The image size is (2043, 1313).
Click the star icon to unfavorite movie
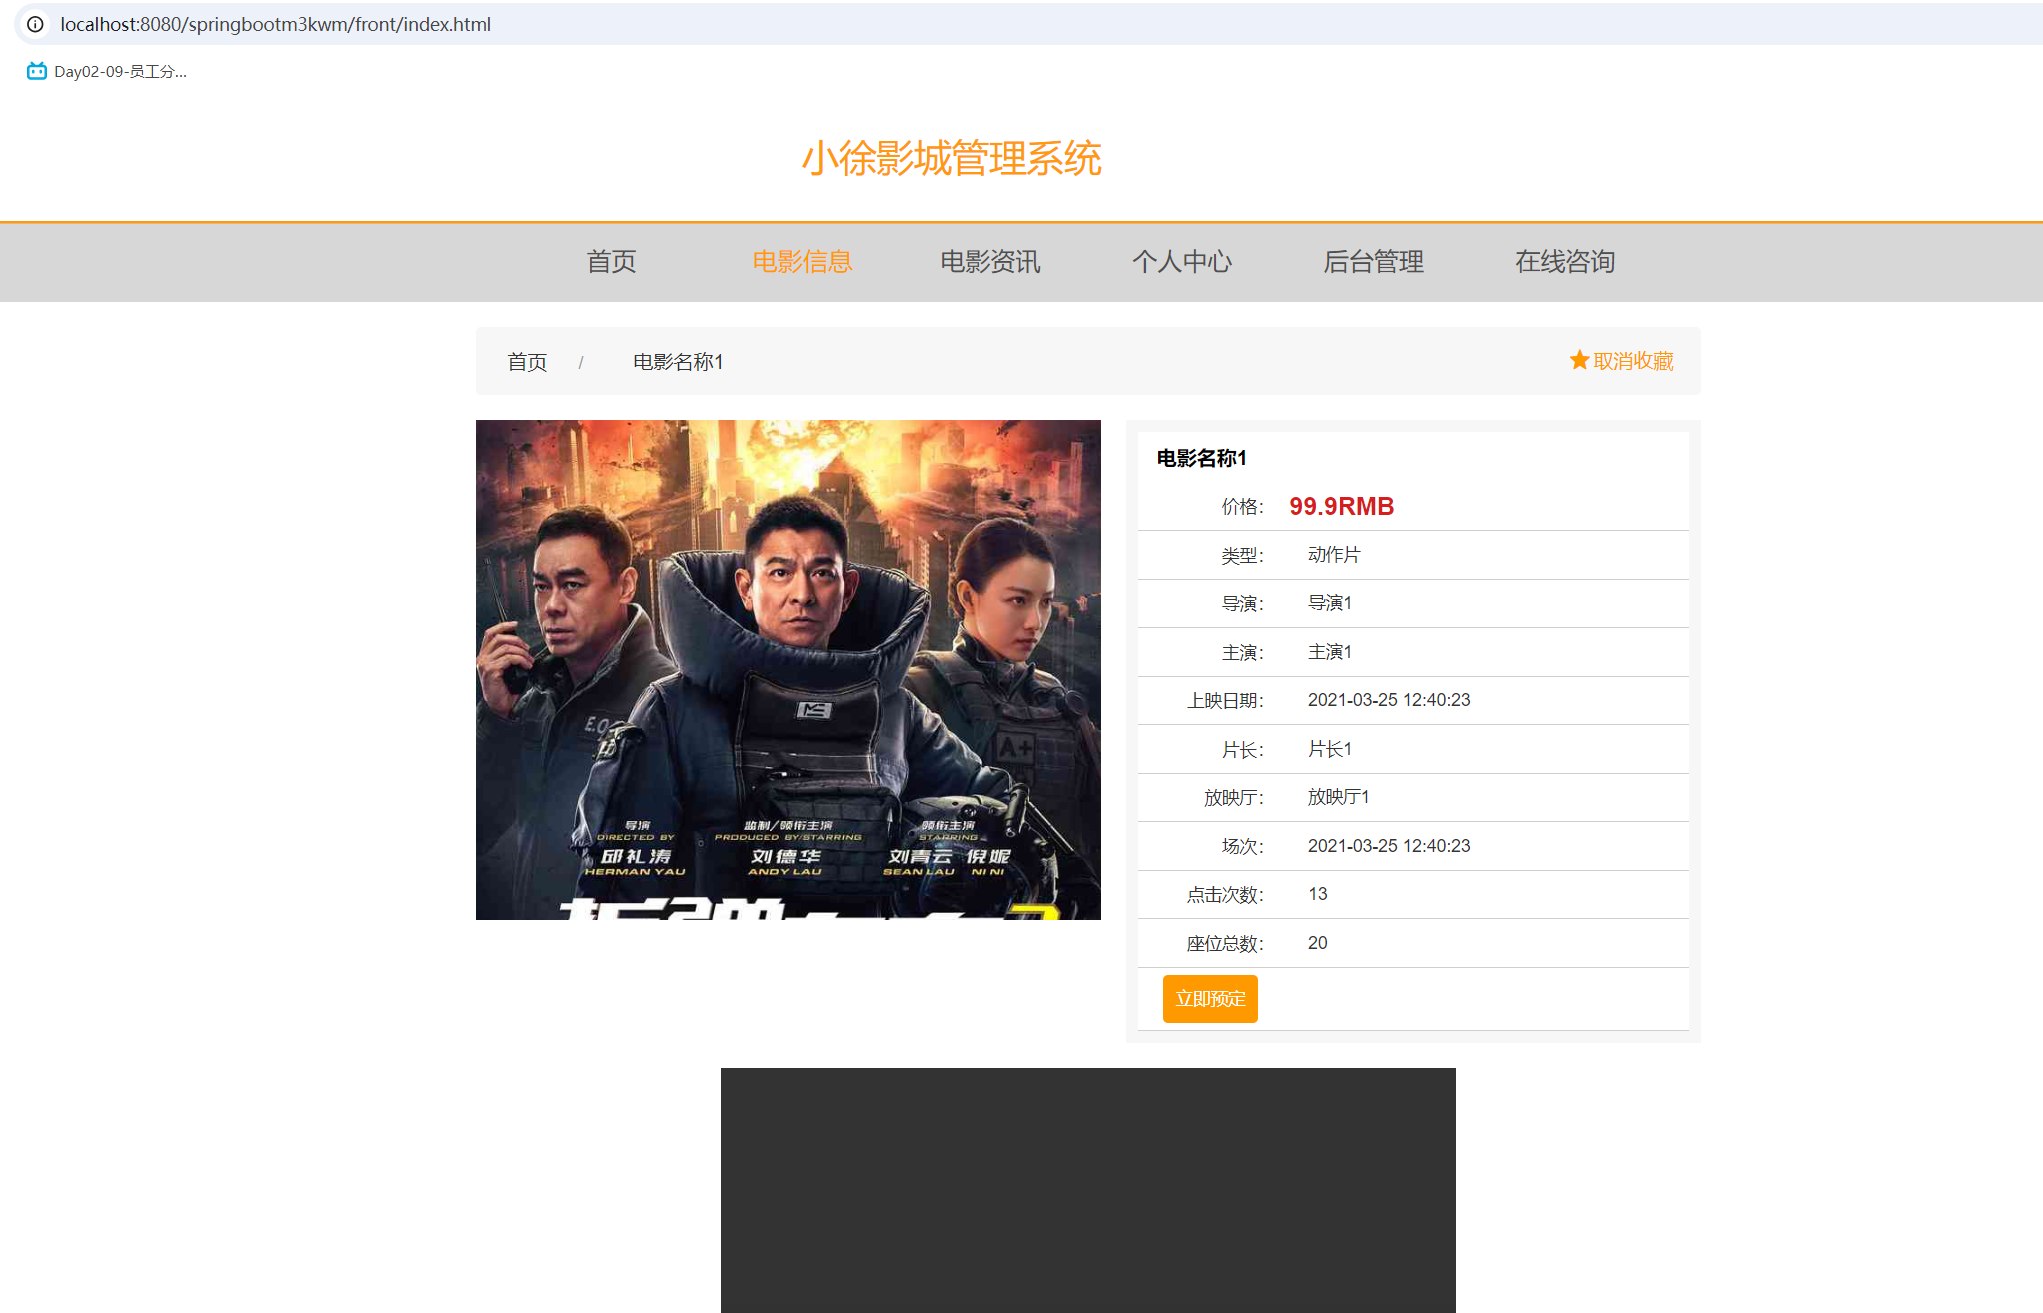(1579, 360)
